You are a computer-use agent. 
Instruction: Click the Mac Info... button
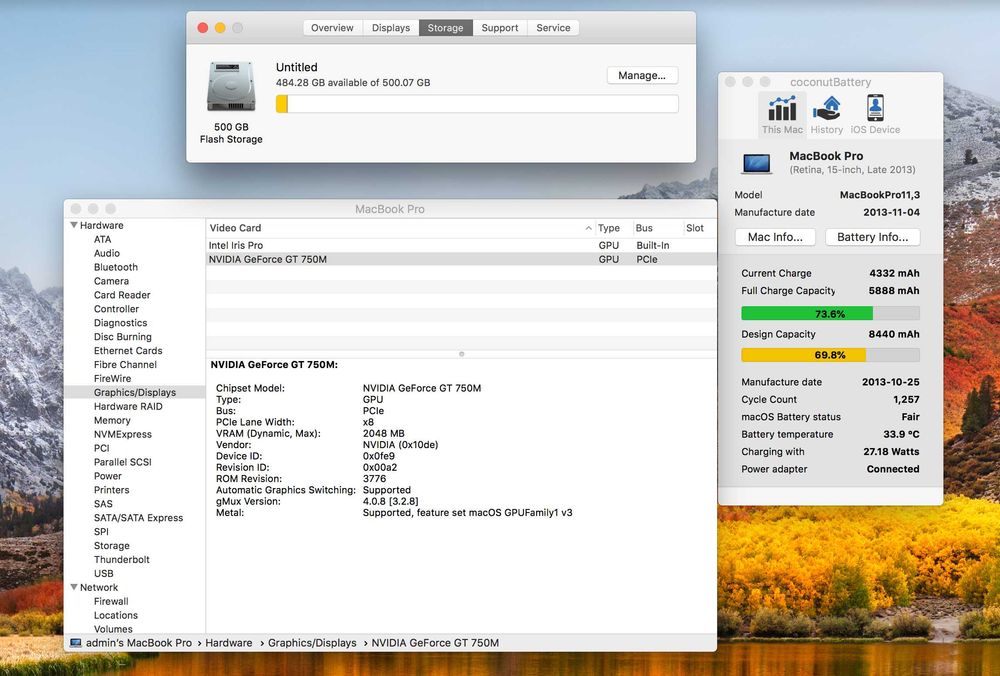coord(775,237)
